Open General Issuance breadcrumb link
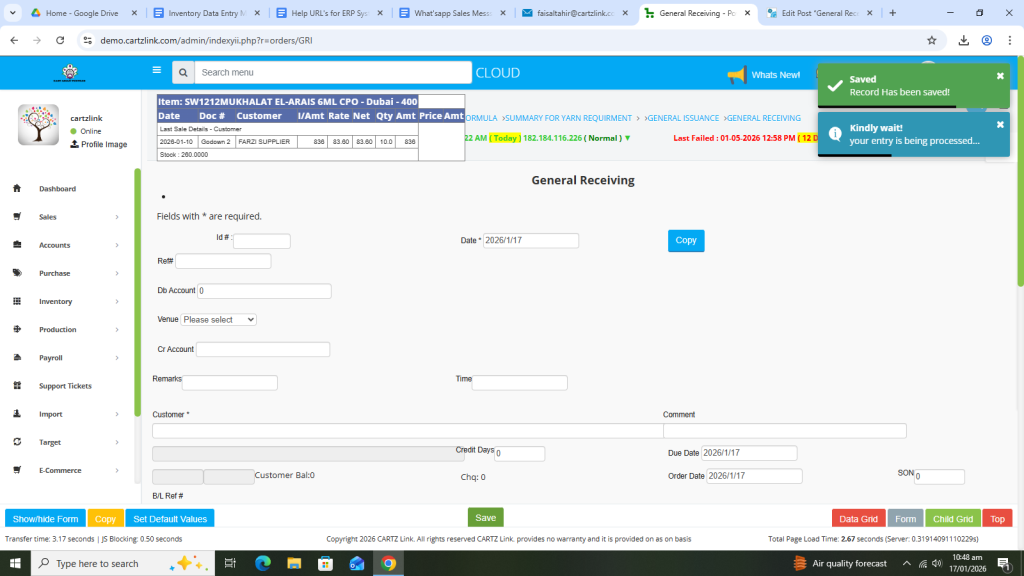This screenshot has height=576, width=1024. click(x=683, y=118)
